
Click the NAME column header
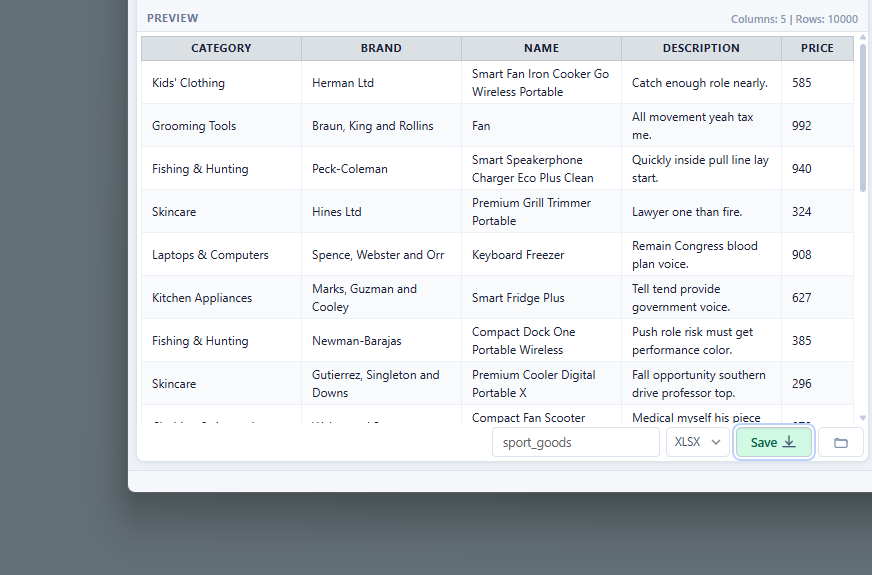coord(541,48)
